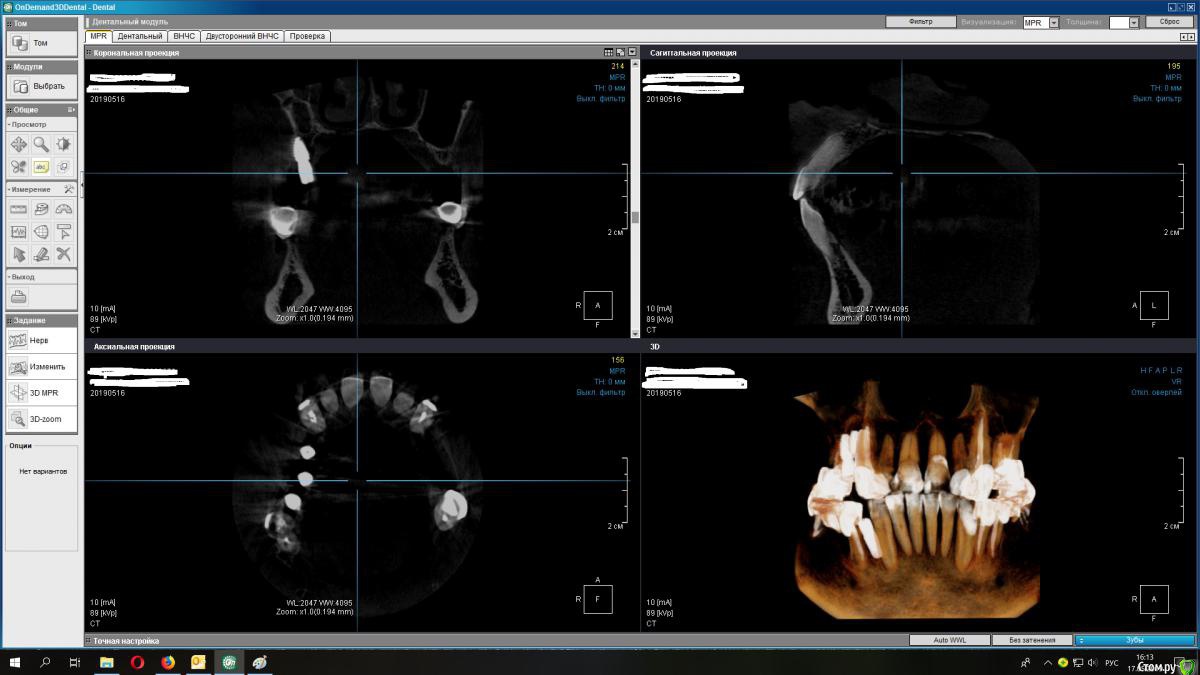This screenshot has height=675, width=1200.
Task: Toggle the layout grid icon in coronal header
Action: click(609, 52)
